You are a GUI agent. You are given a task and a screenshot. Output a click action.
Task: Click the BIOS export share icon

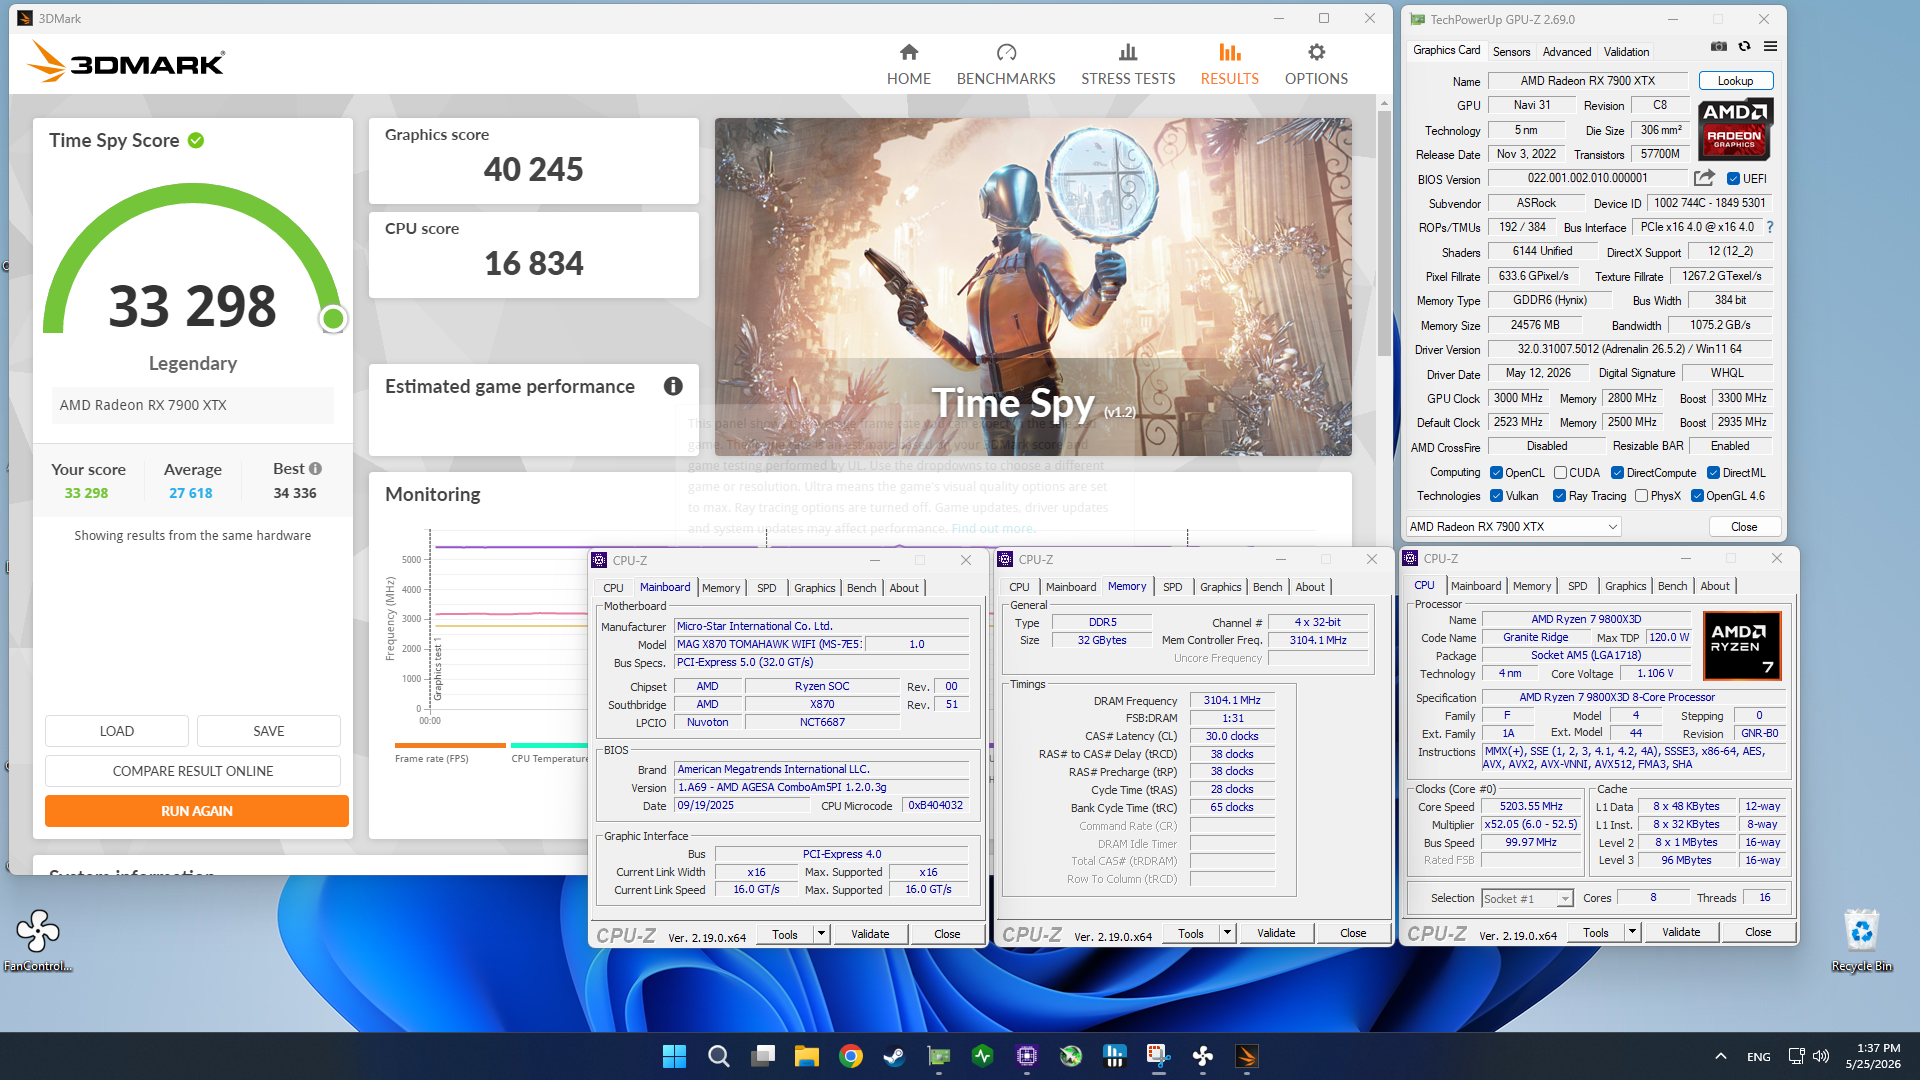[x=1704, y=178]
